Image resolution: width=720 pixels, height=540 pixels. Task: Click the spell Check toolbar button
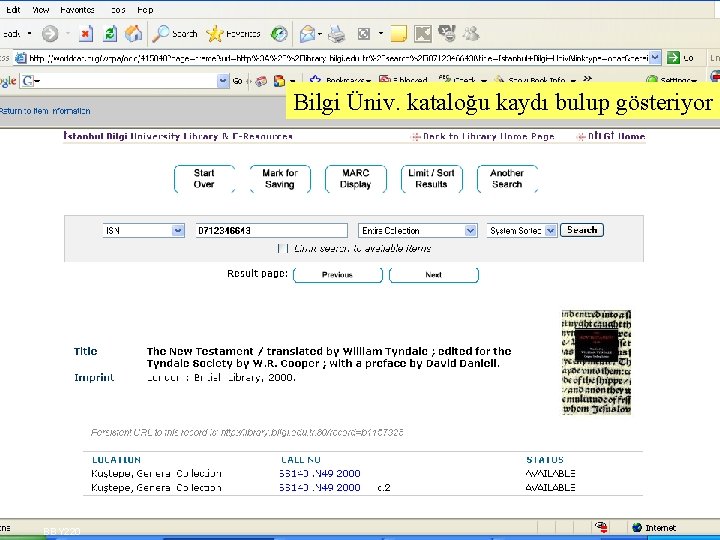click(x=463, y=80)
